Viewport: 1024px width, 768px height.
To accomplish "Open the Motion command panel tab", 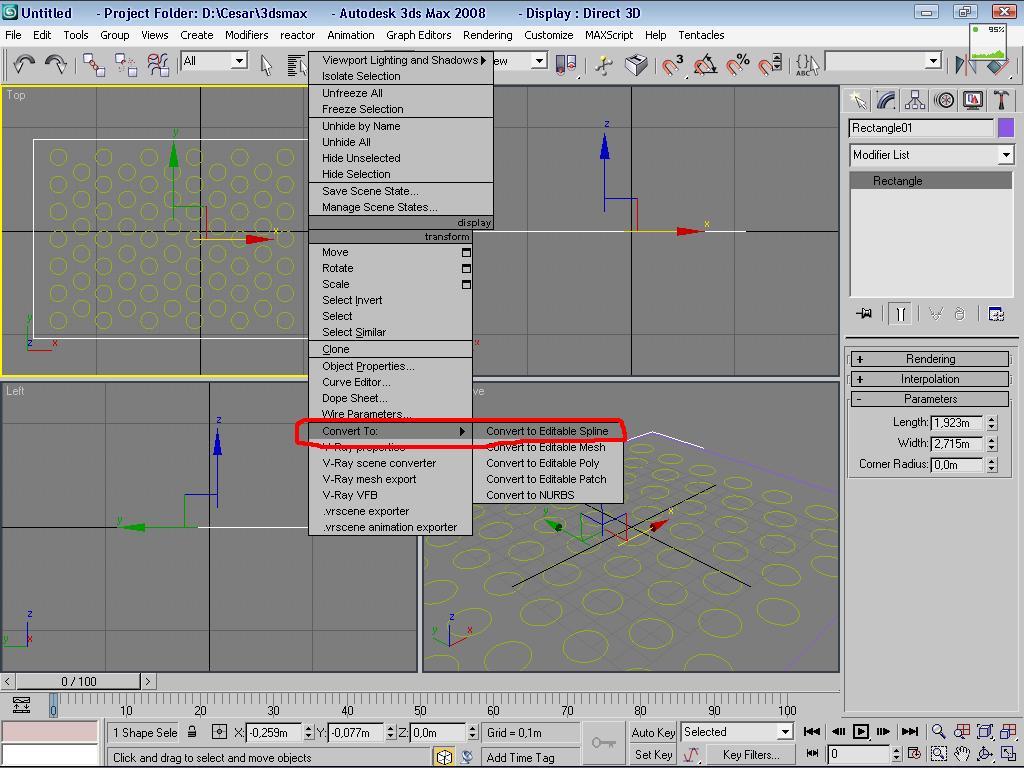I will (944, 100).
